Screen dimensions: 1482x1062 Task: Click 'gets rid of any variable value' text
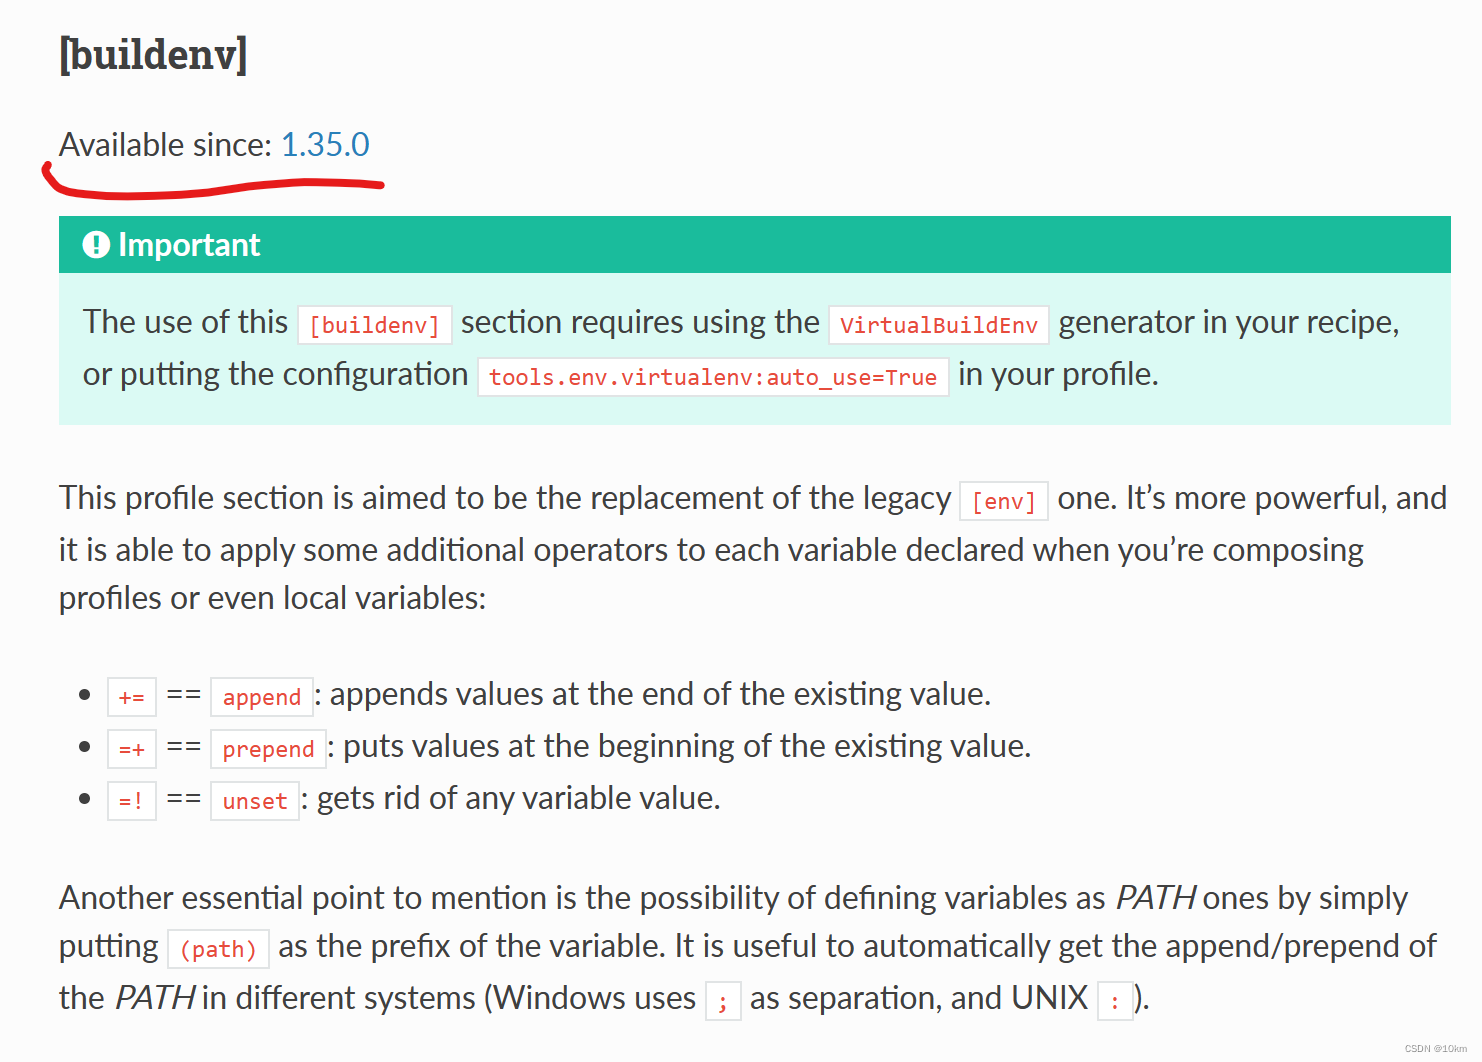(518, 798)
